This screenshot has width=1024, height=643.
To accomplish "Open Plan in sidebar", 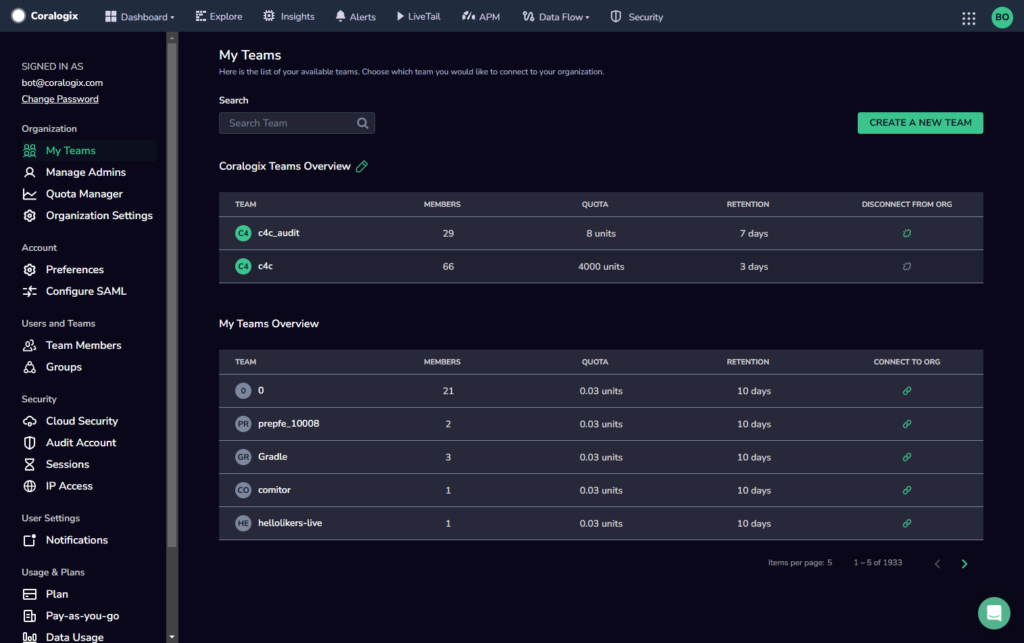I will [45, 594].
